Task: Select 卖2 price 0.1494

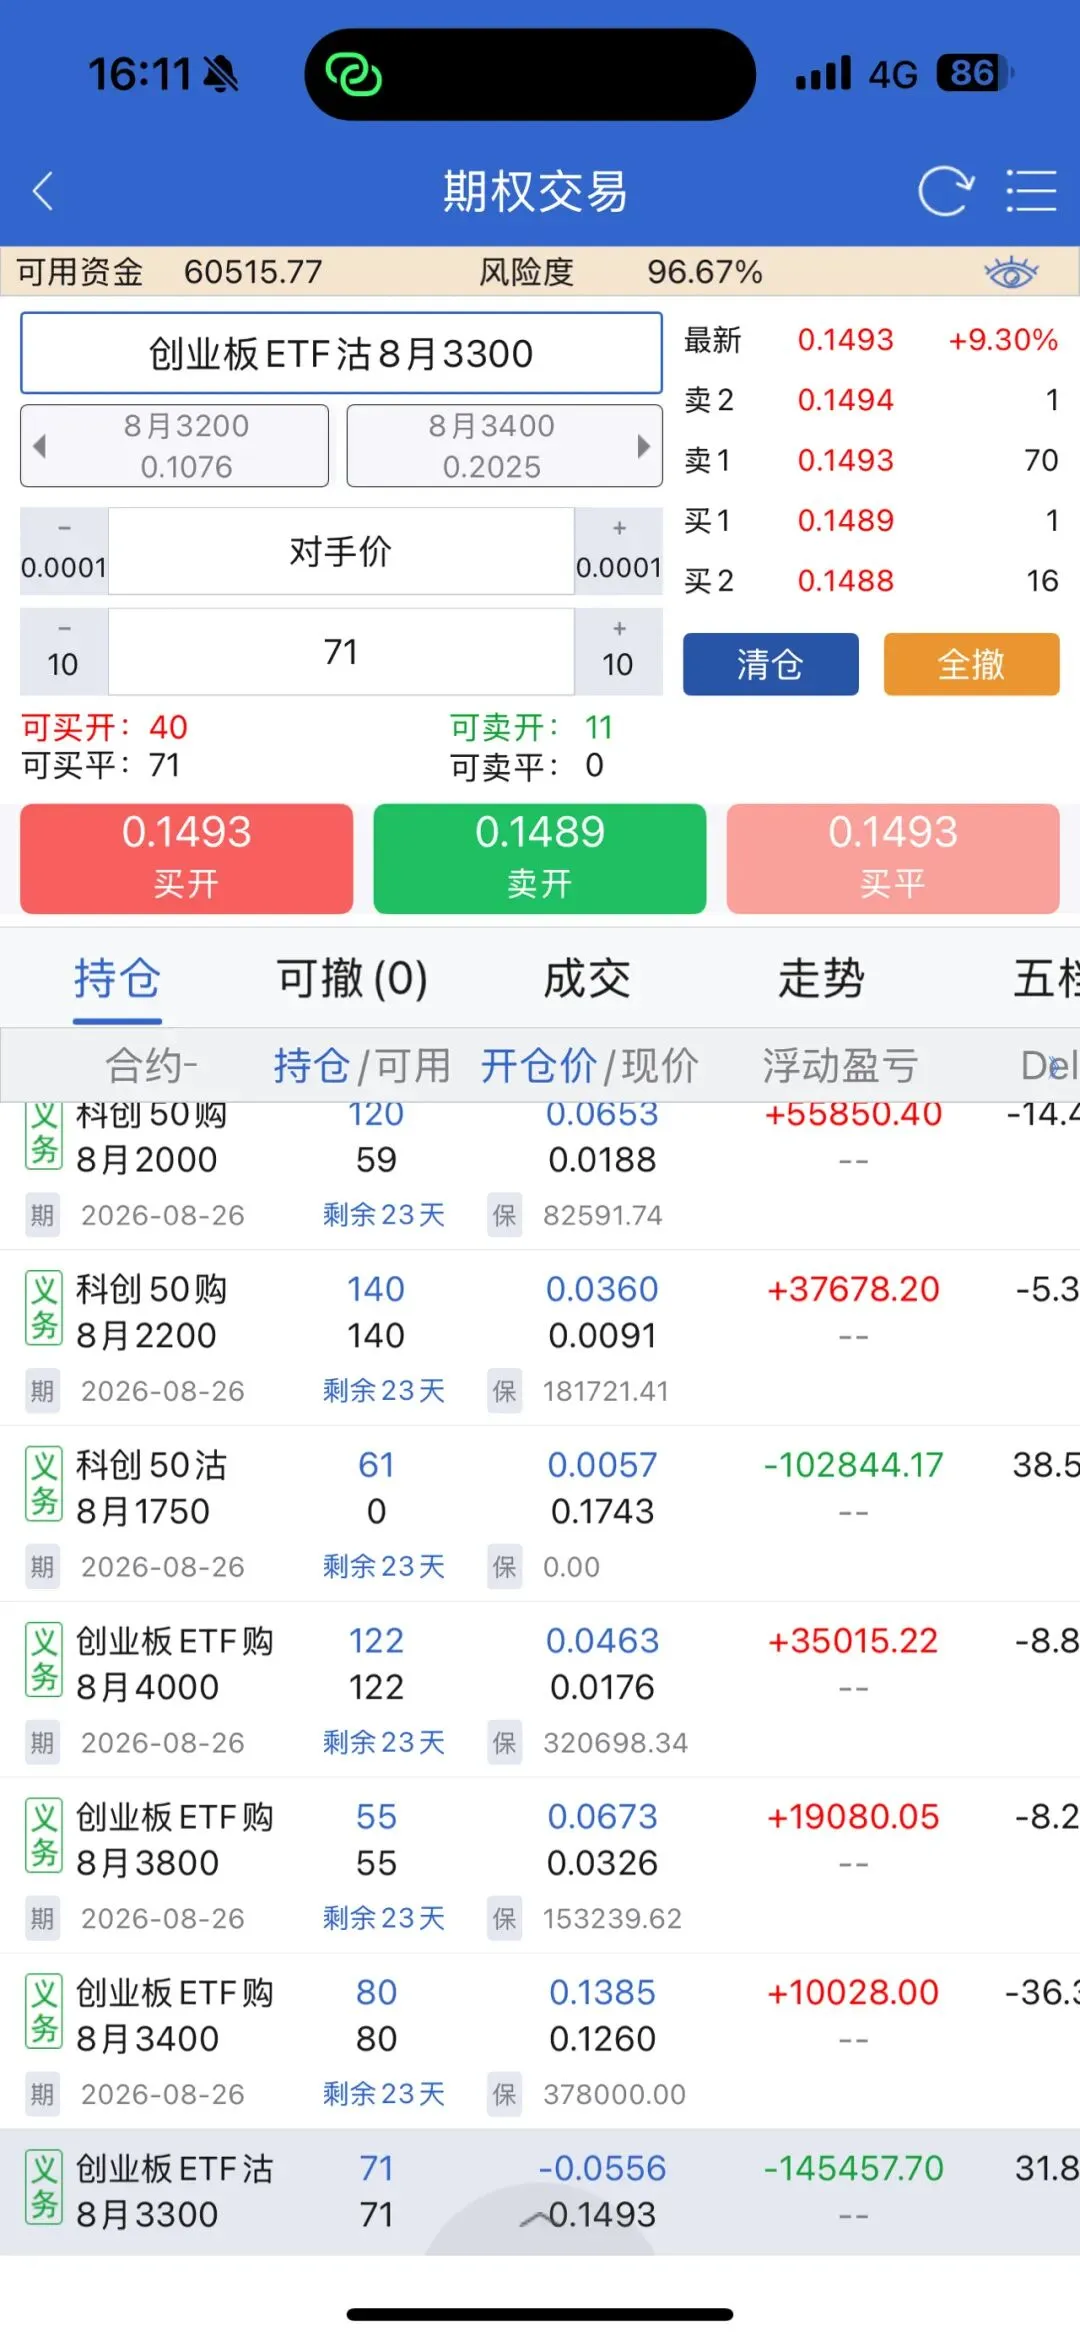Action: click(x=845, y=400)
